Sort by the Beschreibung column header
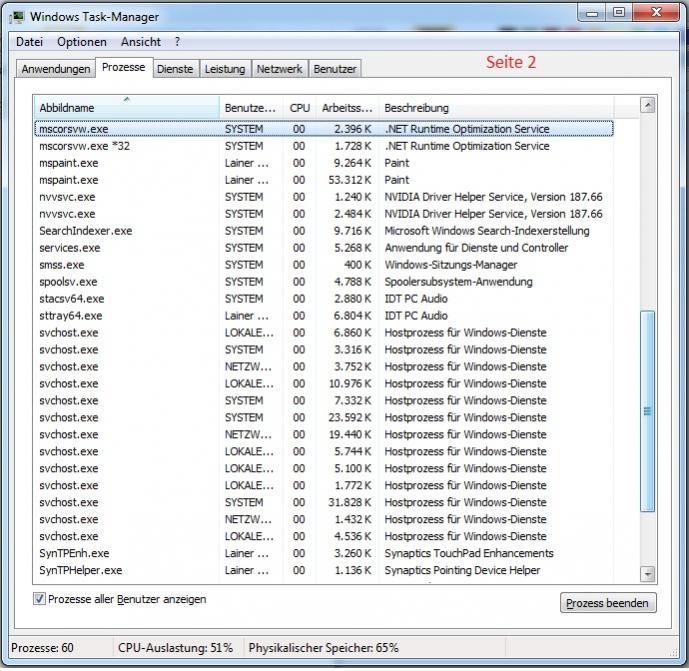The image size is (689, 671). tap(496, 108)
